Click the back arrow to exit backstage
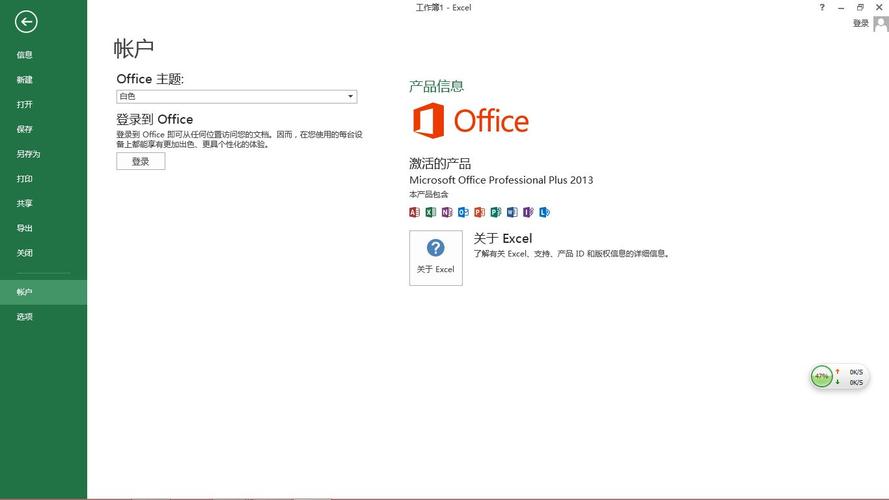The width and height of the screenshot is (889, 500). (26, 22)
